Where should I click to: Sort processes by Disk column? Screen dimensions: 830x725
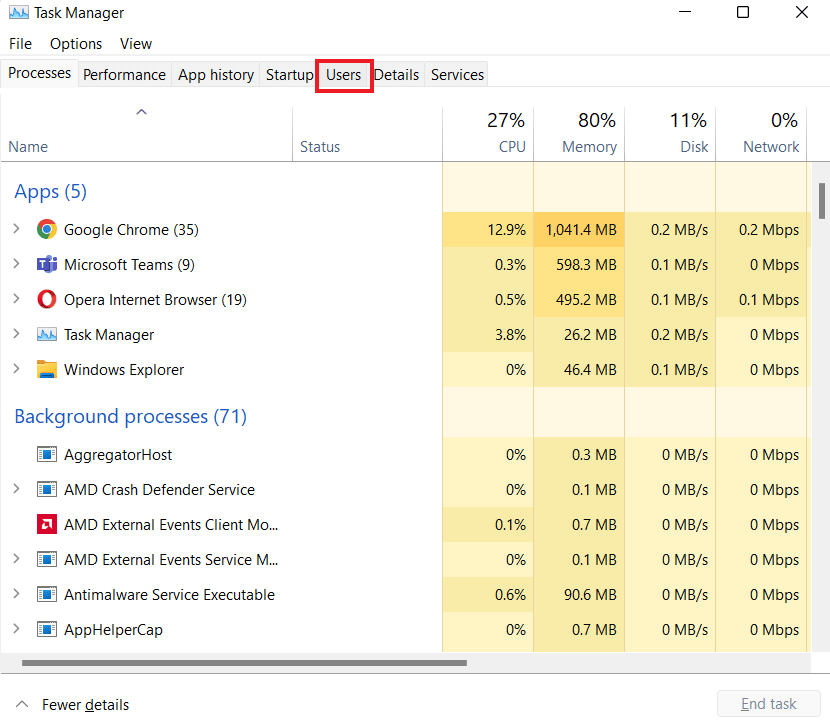(x=670, y=134)
